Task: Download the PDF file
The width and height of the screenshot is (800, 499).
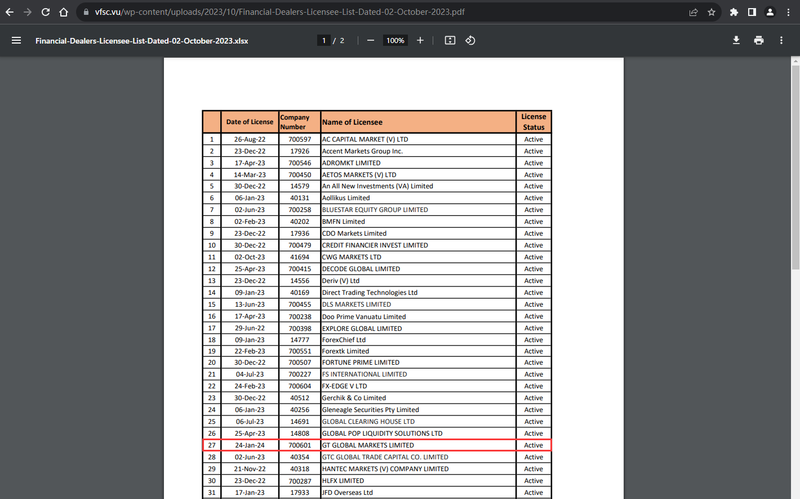Action: (x=736, y=40)
